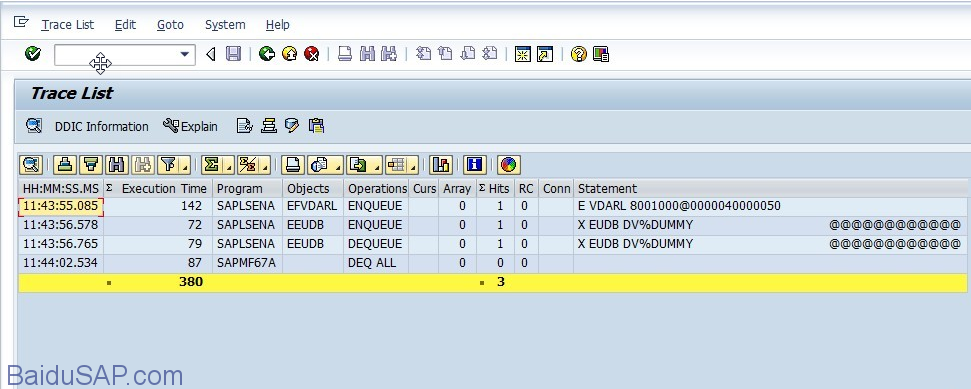Click into the command input field

point(116,55)
